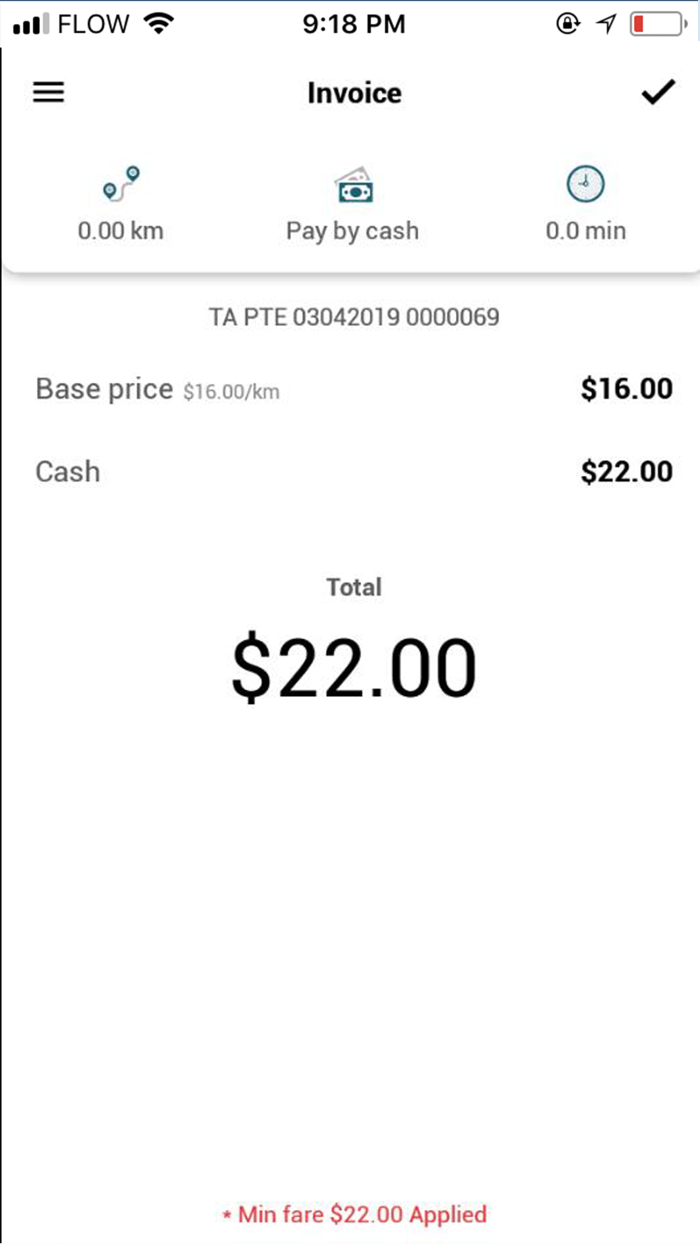Screen dimensions: 700x1244
Task: Tap the Cash $22.00 line item
Action: (67, 471)
